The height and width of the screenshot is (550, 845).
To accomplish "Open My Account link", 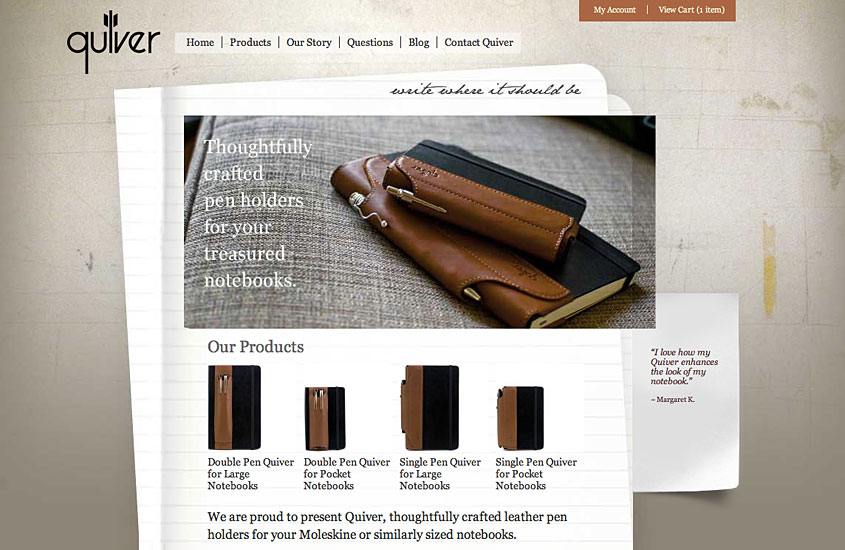I will coord(614,10).
